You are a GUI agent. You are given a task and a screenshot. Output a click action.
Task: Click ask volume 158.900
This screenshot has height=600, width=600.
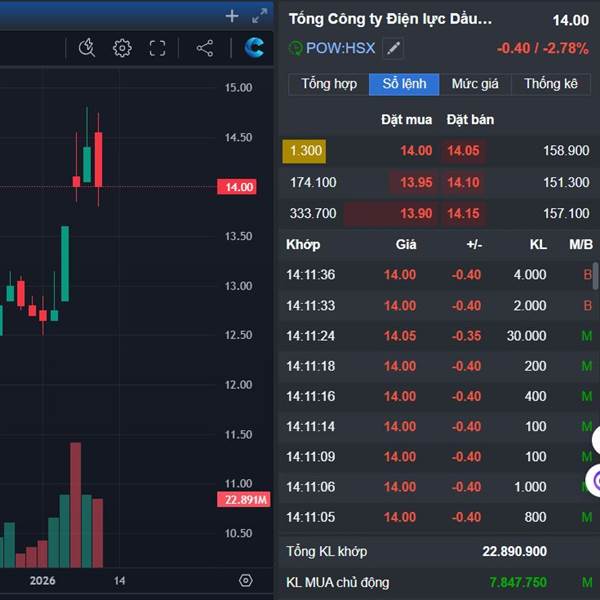click(x=566, y=151)
